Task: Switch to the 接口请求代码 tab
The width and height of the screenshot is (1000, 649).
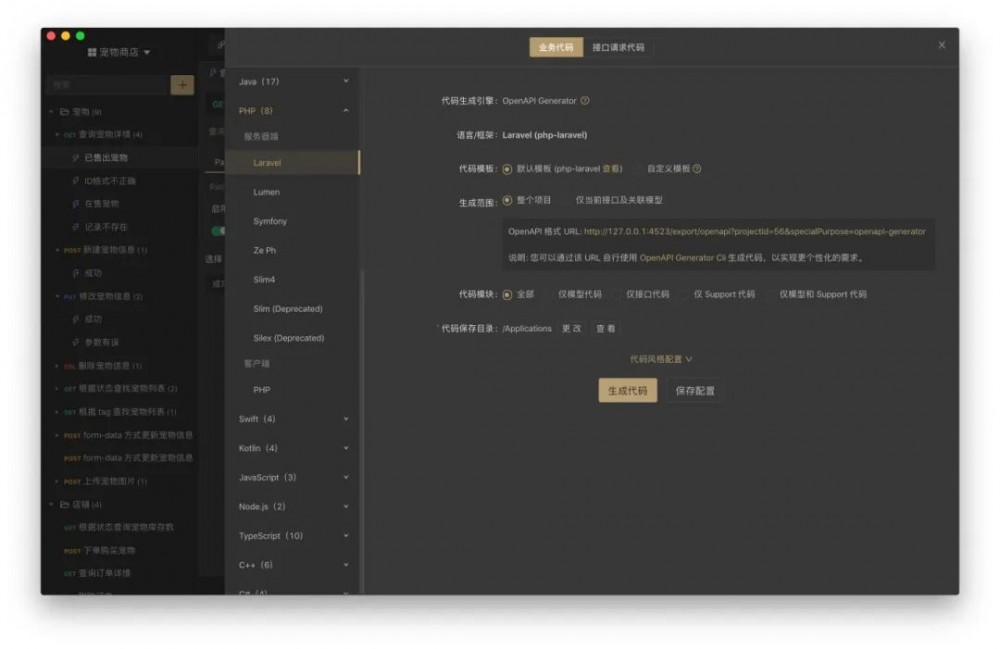Action: 617,45
